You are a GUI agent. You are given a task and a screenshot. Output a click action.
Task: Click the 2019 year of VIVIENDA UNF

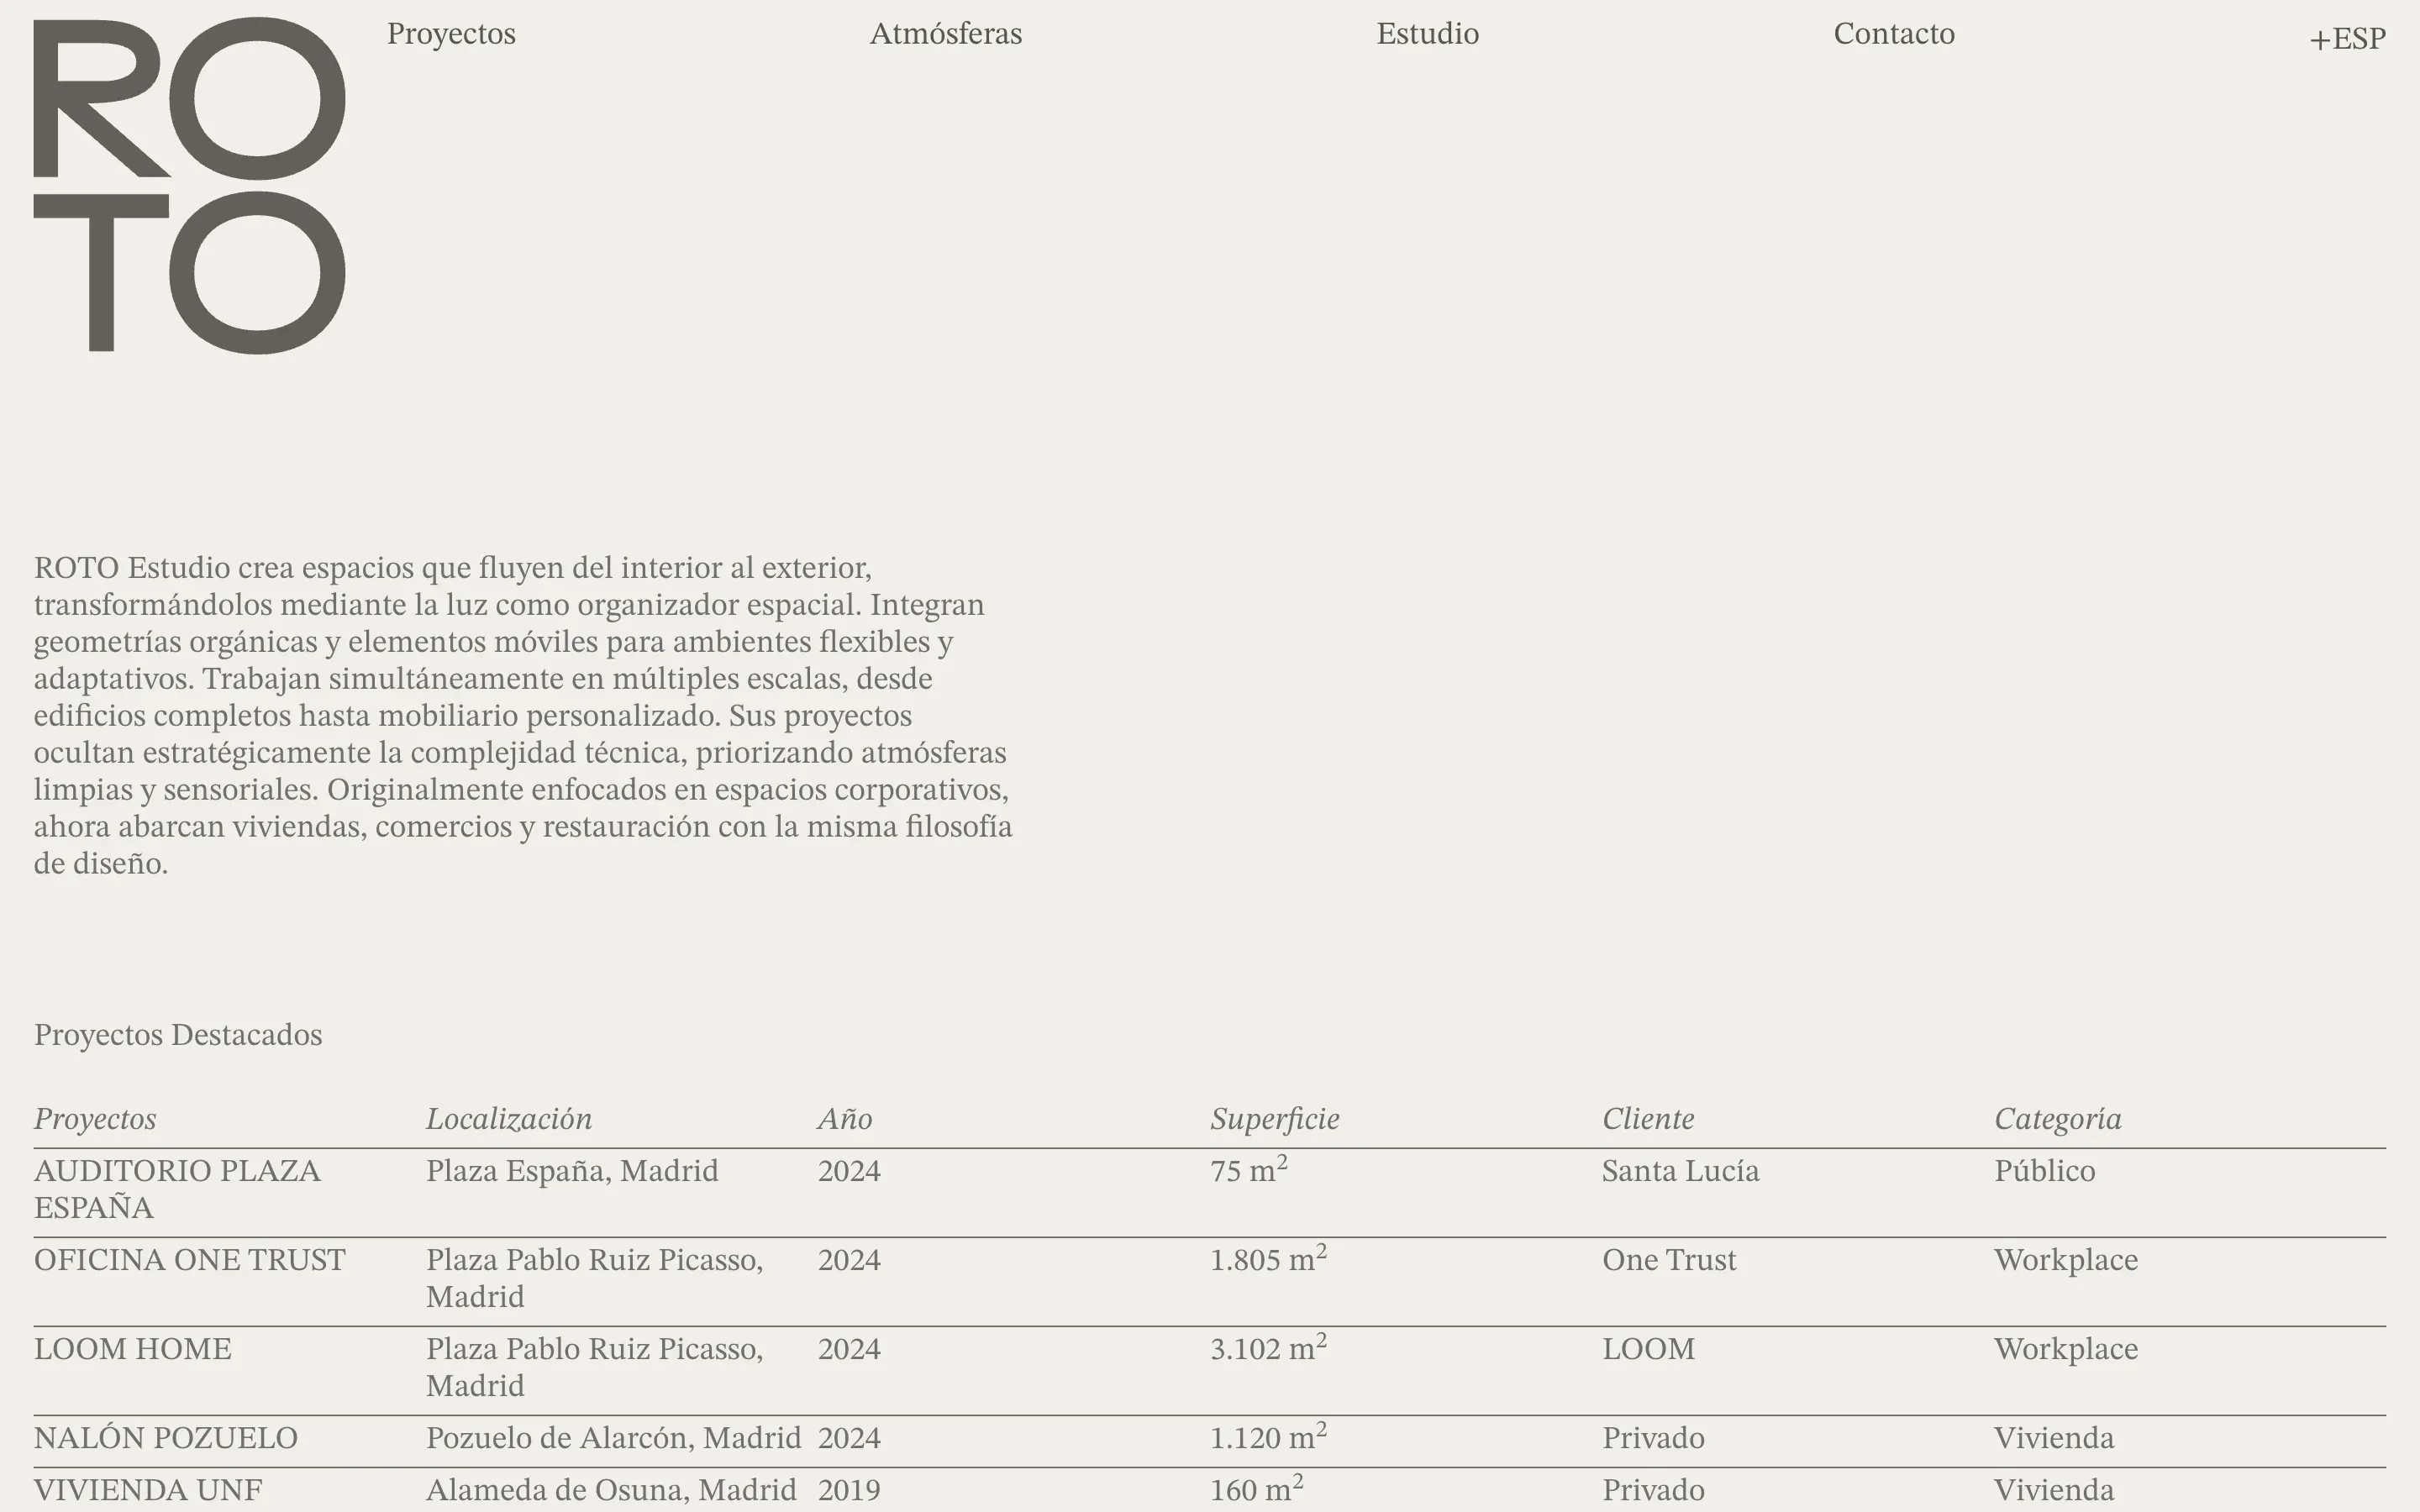849,1490
